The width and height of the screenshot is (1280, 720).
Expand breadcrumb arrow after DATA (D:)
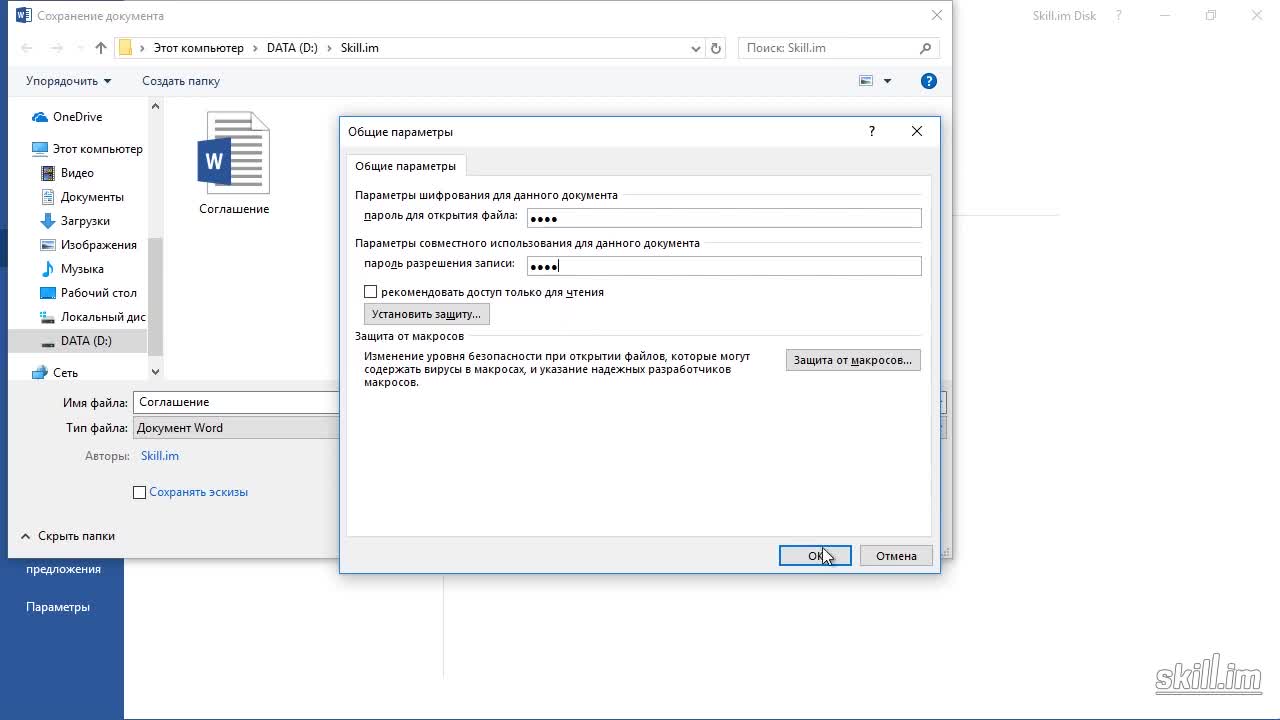coord(329,48)
